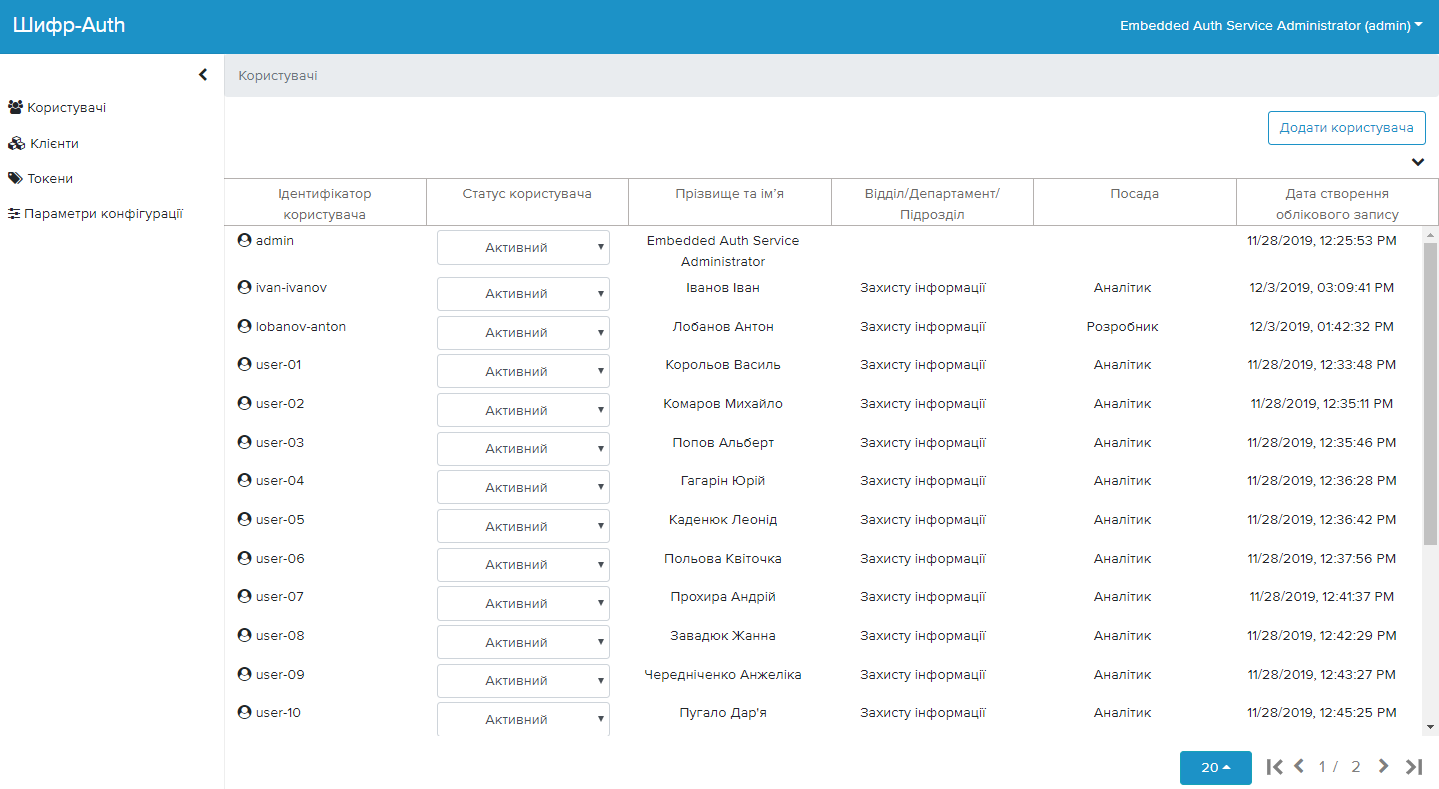Go to the next page of users
Image resolution: width=1439 pixels, height=789 pixels.
(1384, 767)
